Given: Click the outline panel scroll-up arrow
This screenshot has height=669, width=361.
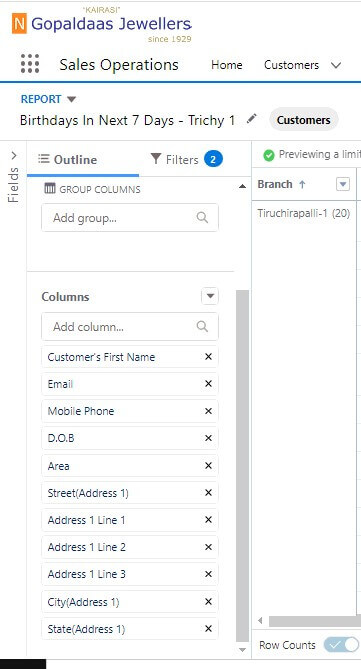Looking at the screenshot, I should [242, 186].
